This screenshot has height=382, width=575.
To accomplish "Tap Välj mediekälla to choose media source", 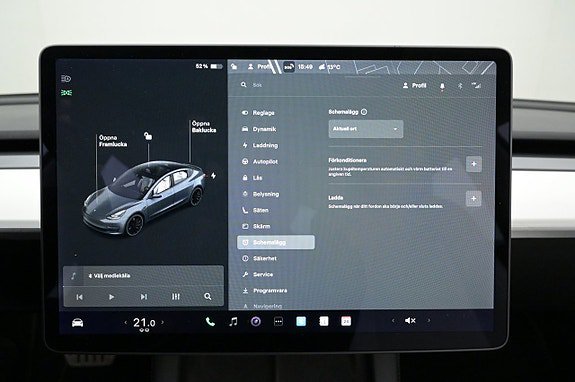I will [x=110, y=276].
